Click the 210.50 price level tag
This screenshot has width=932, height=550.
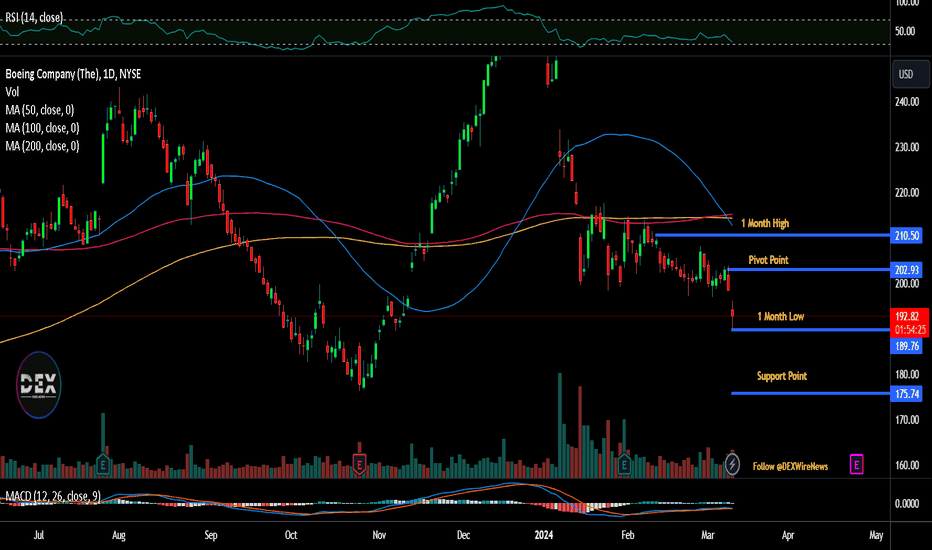click(x=907, y=235)
